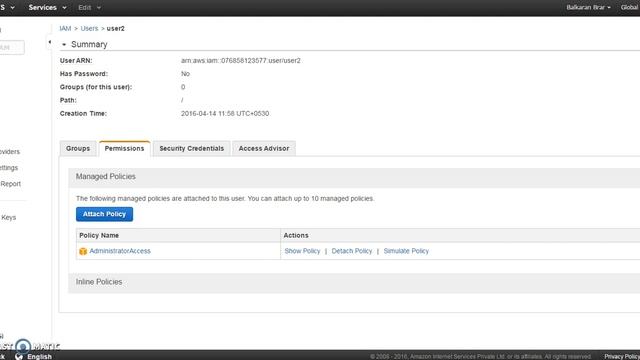
Task: Open the Edit dropdown in top bar
Action: [89, 7]
